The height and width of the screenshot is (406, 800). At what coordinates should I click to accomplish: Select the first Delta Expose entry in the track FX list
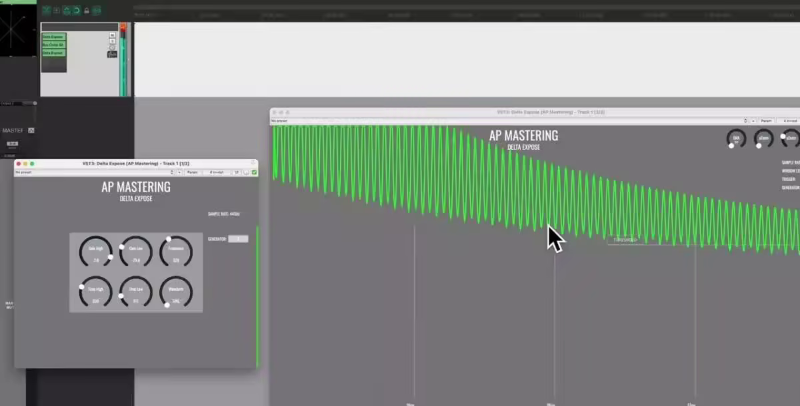point(54,35)
